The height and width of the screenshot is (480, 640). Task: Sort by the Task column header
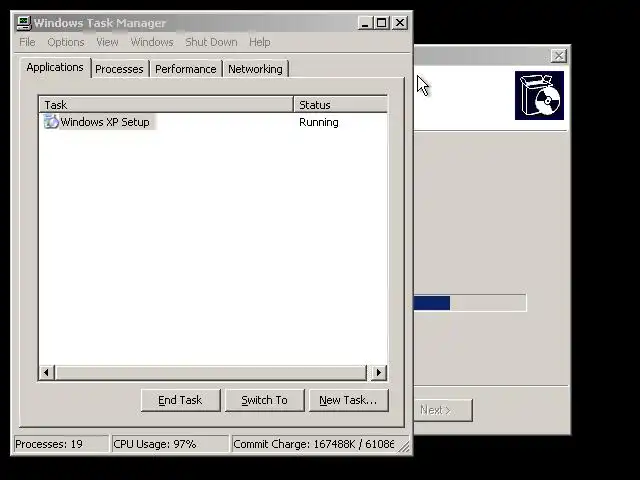pyautogui.click(x=166, y=104)
